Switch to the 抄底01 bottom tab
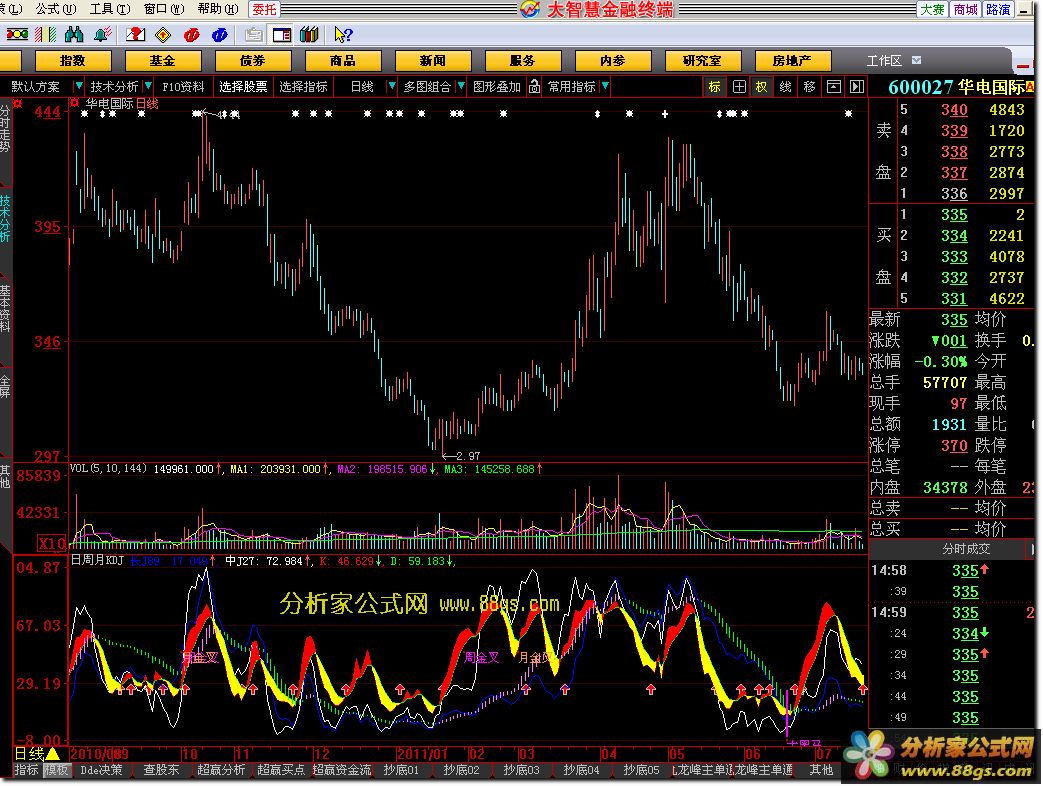 [x=401, y=770]
